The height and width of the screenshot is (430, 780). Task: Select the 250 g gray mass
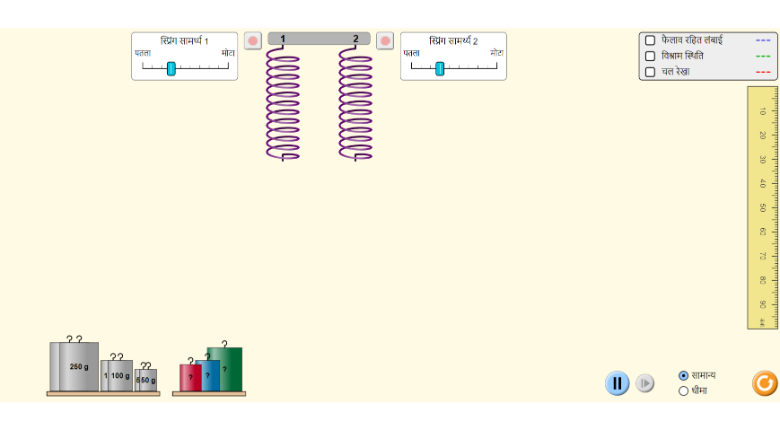click(77, 367)
